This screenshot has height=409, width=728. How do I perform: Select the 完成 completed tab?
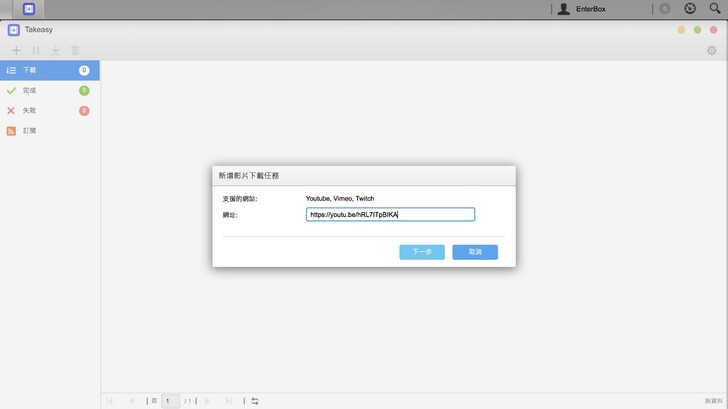coord(50,91)
